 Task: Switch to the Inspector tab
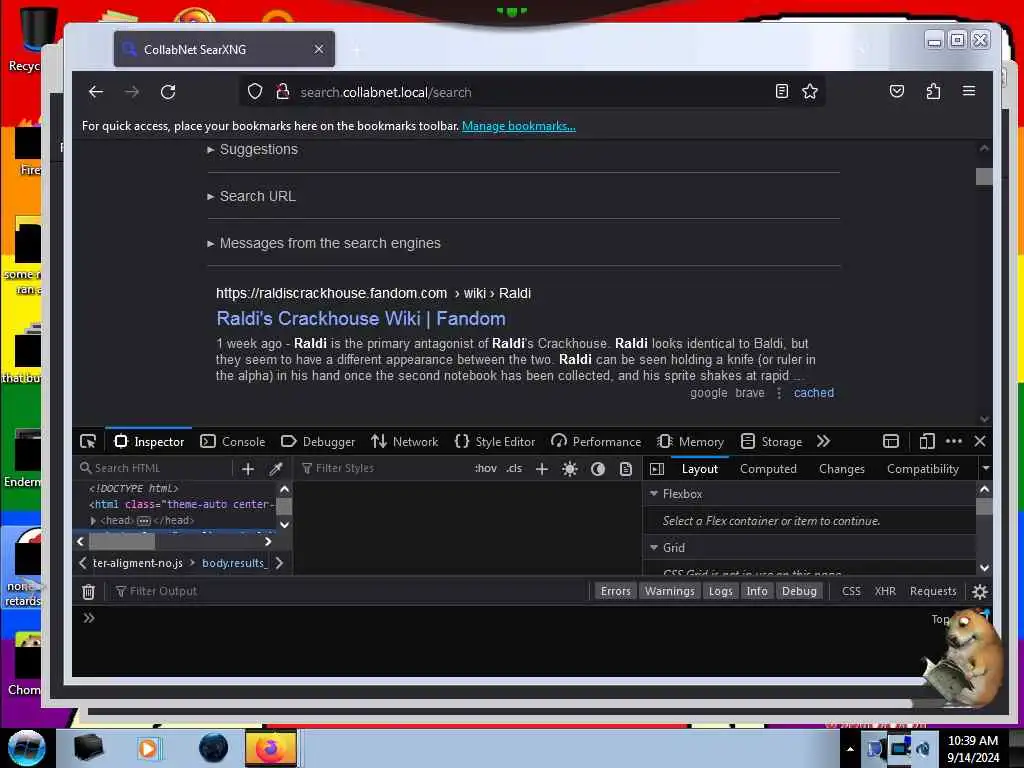point(149,441)
